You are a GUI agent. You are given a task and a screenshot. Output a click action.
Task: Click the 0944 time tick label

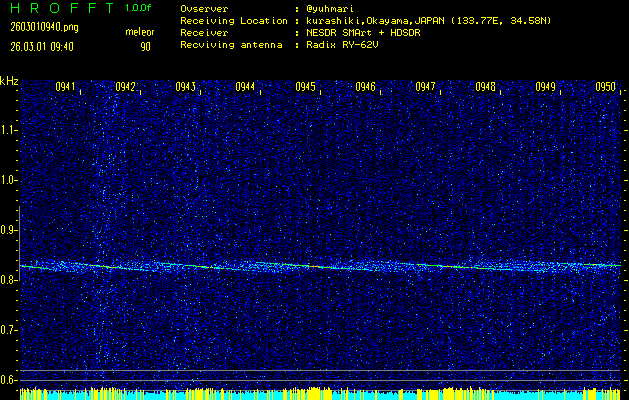[246, 87]
